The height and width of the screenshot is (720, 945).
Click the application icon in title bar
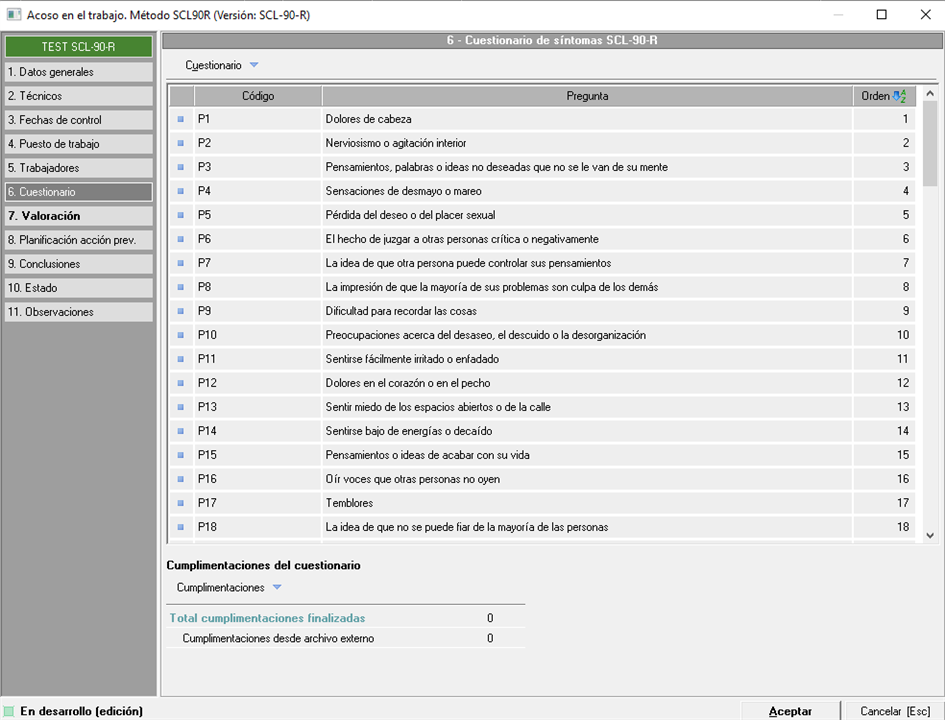(x=14, y=14)
